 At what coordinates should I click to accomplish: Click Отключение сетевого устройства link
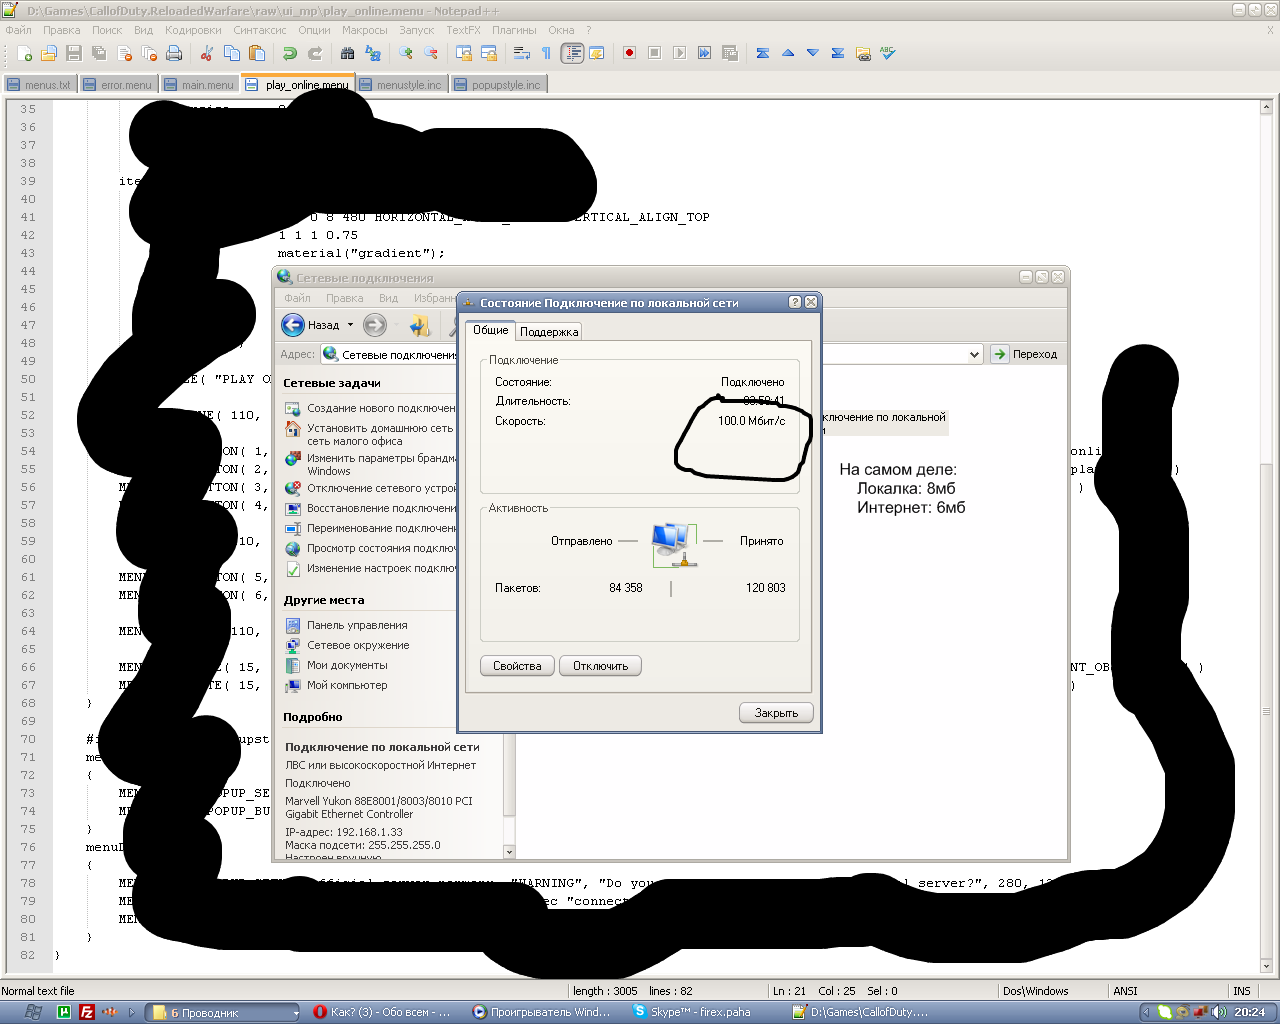[x=371, y=488]
